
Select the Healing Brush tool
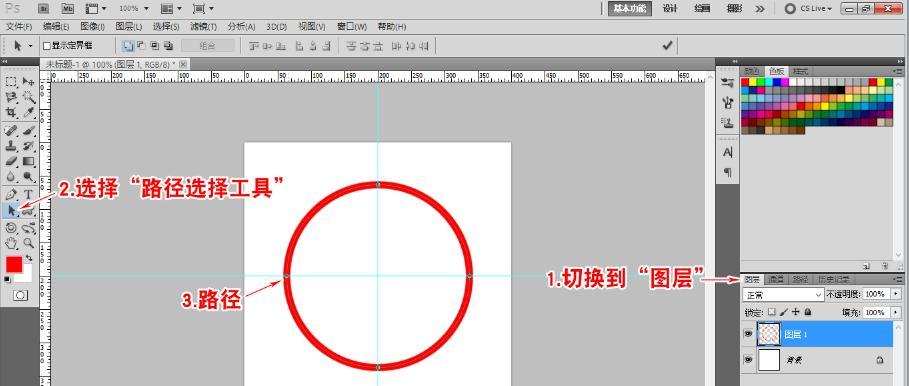pyautogui.click(x=11, y=130)
